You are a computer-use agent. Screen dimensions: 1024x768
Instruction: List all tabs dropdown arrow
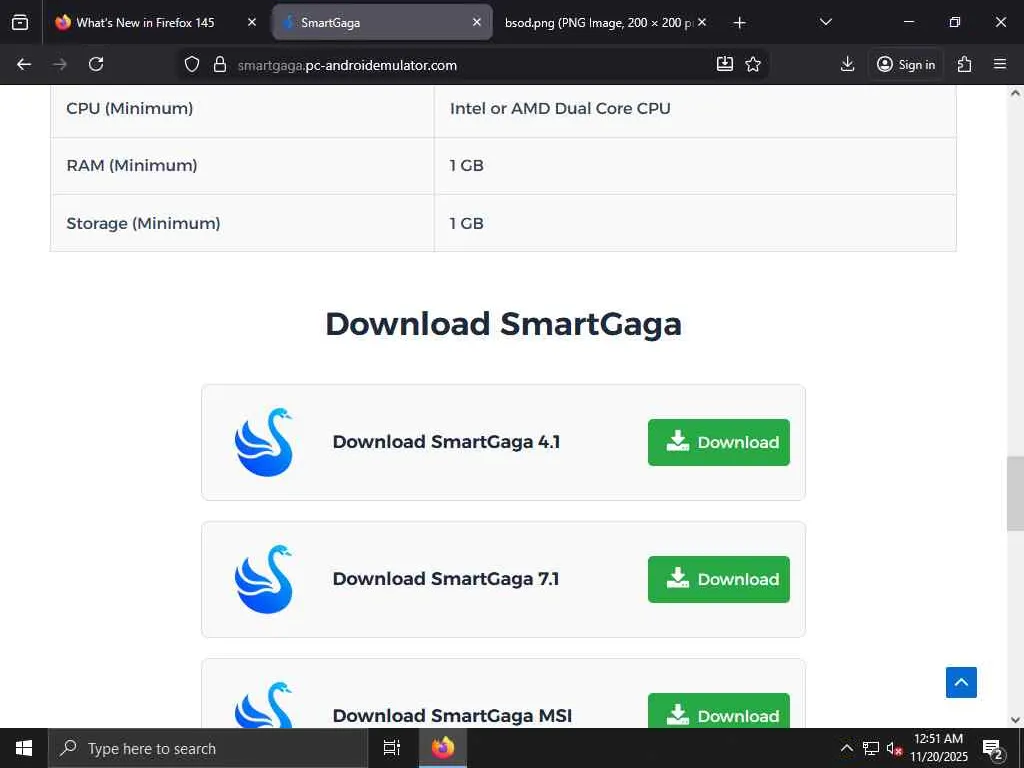[x=825, y=23]
